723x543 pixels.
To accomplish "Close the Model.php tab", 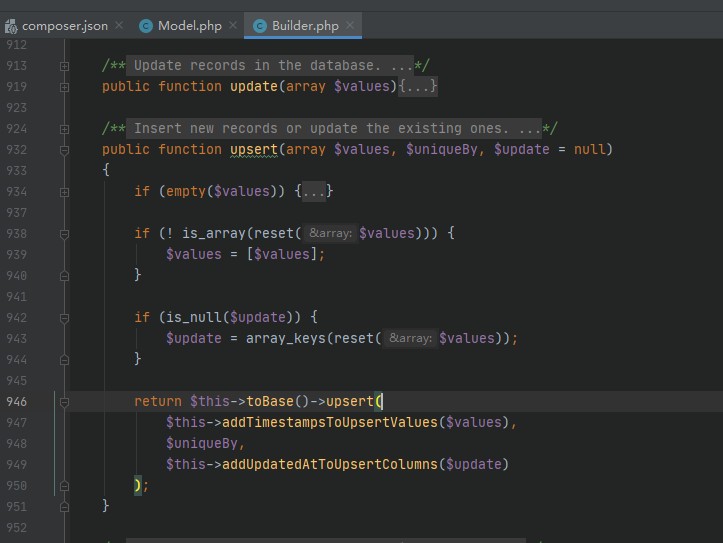I will point(233,25).
